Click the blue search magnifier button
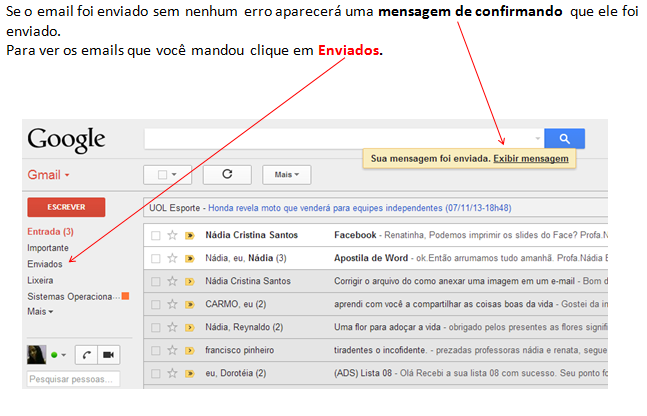 564,139
